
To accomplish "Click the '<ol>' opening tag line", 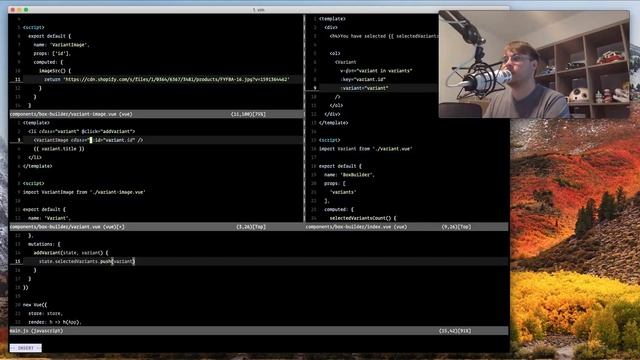I will click(x=335, y=53).
